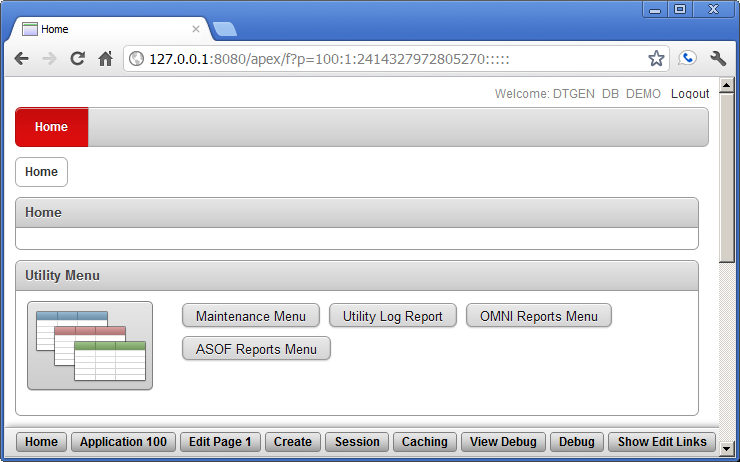Select the red Home navigation tab
The image size is (740, 462).
click(51, 127)
